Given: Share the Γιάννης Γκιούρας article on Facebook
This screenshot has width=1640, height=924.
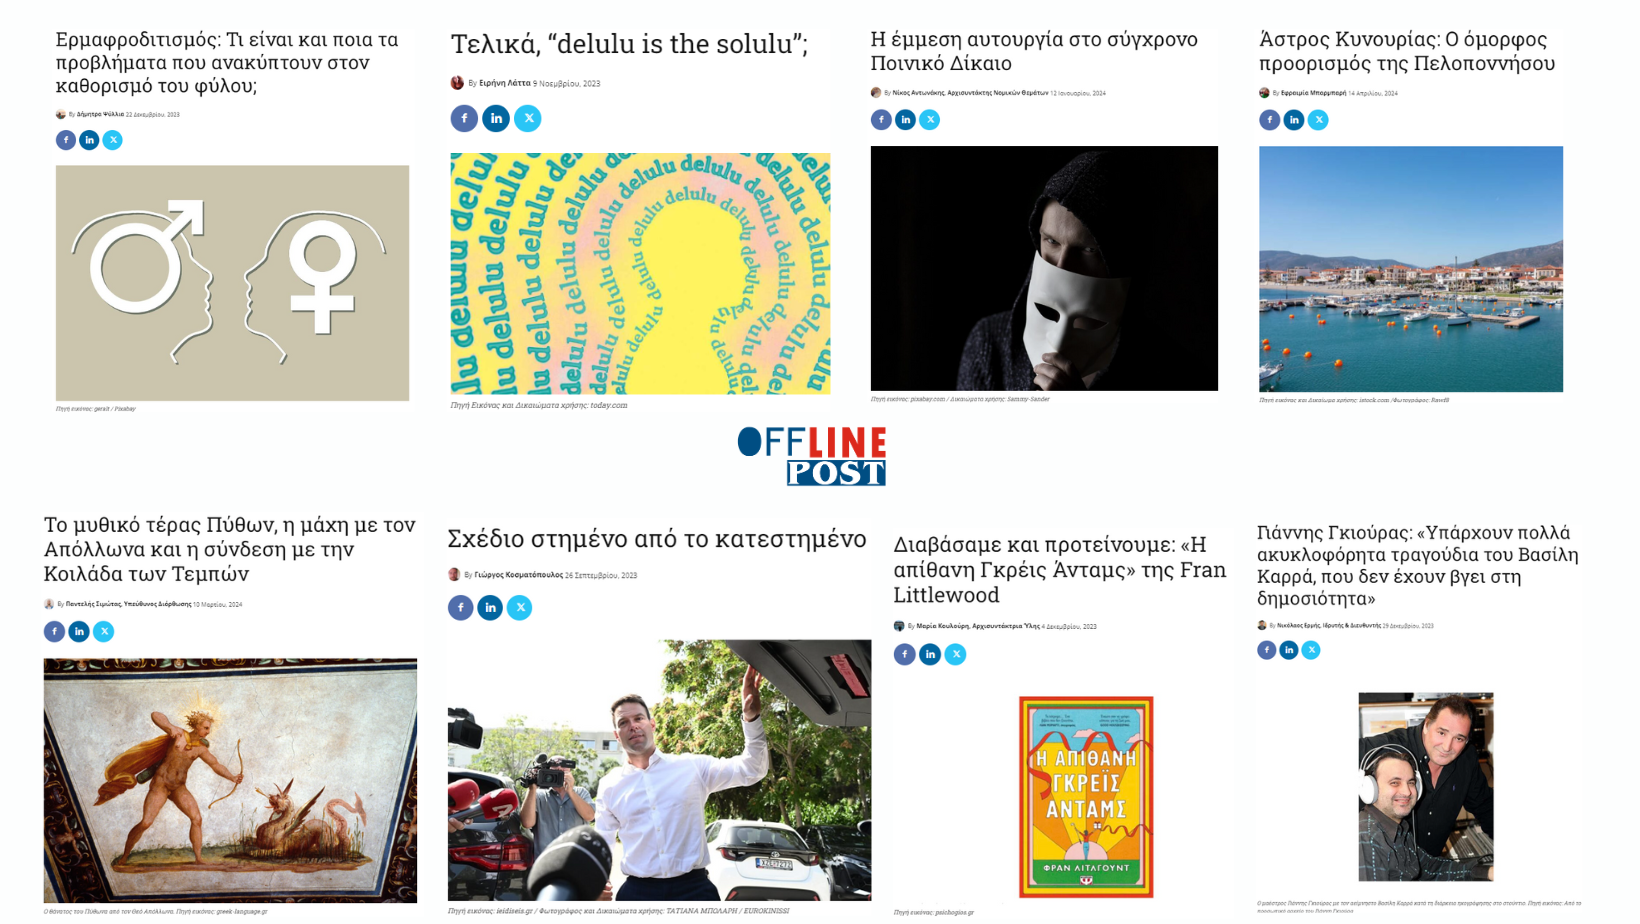Looking at the screenshot, I should [x=1267, y=650].
